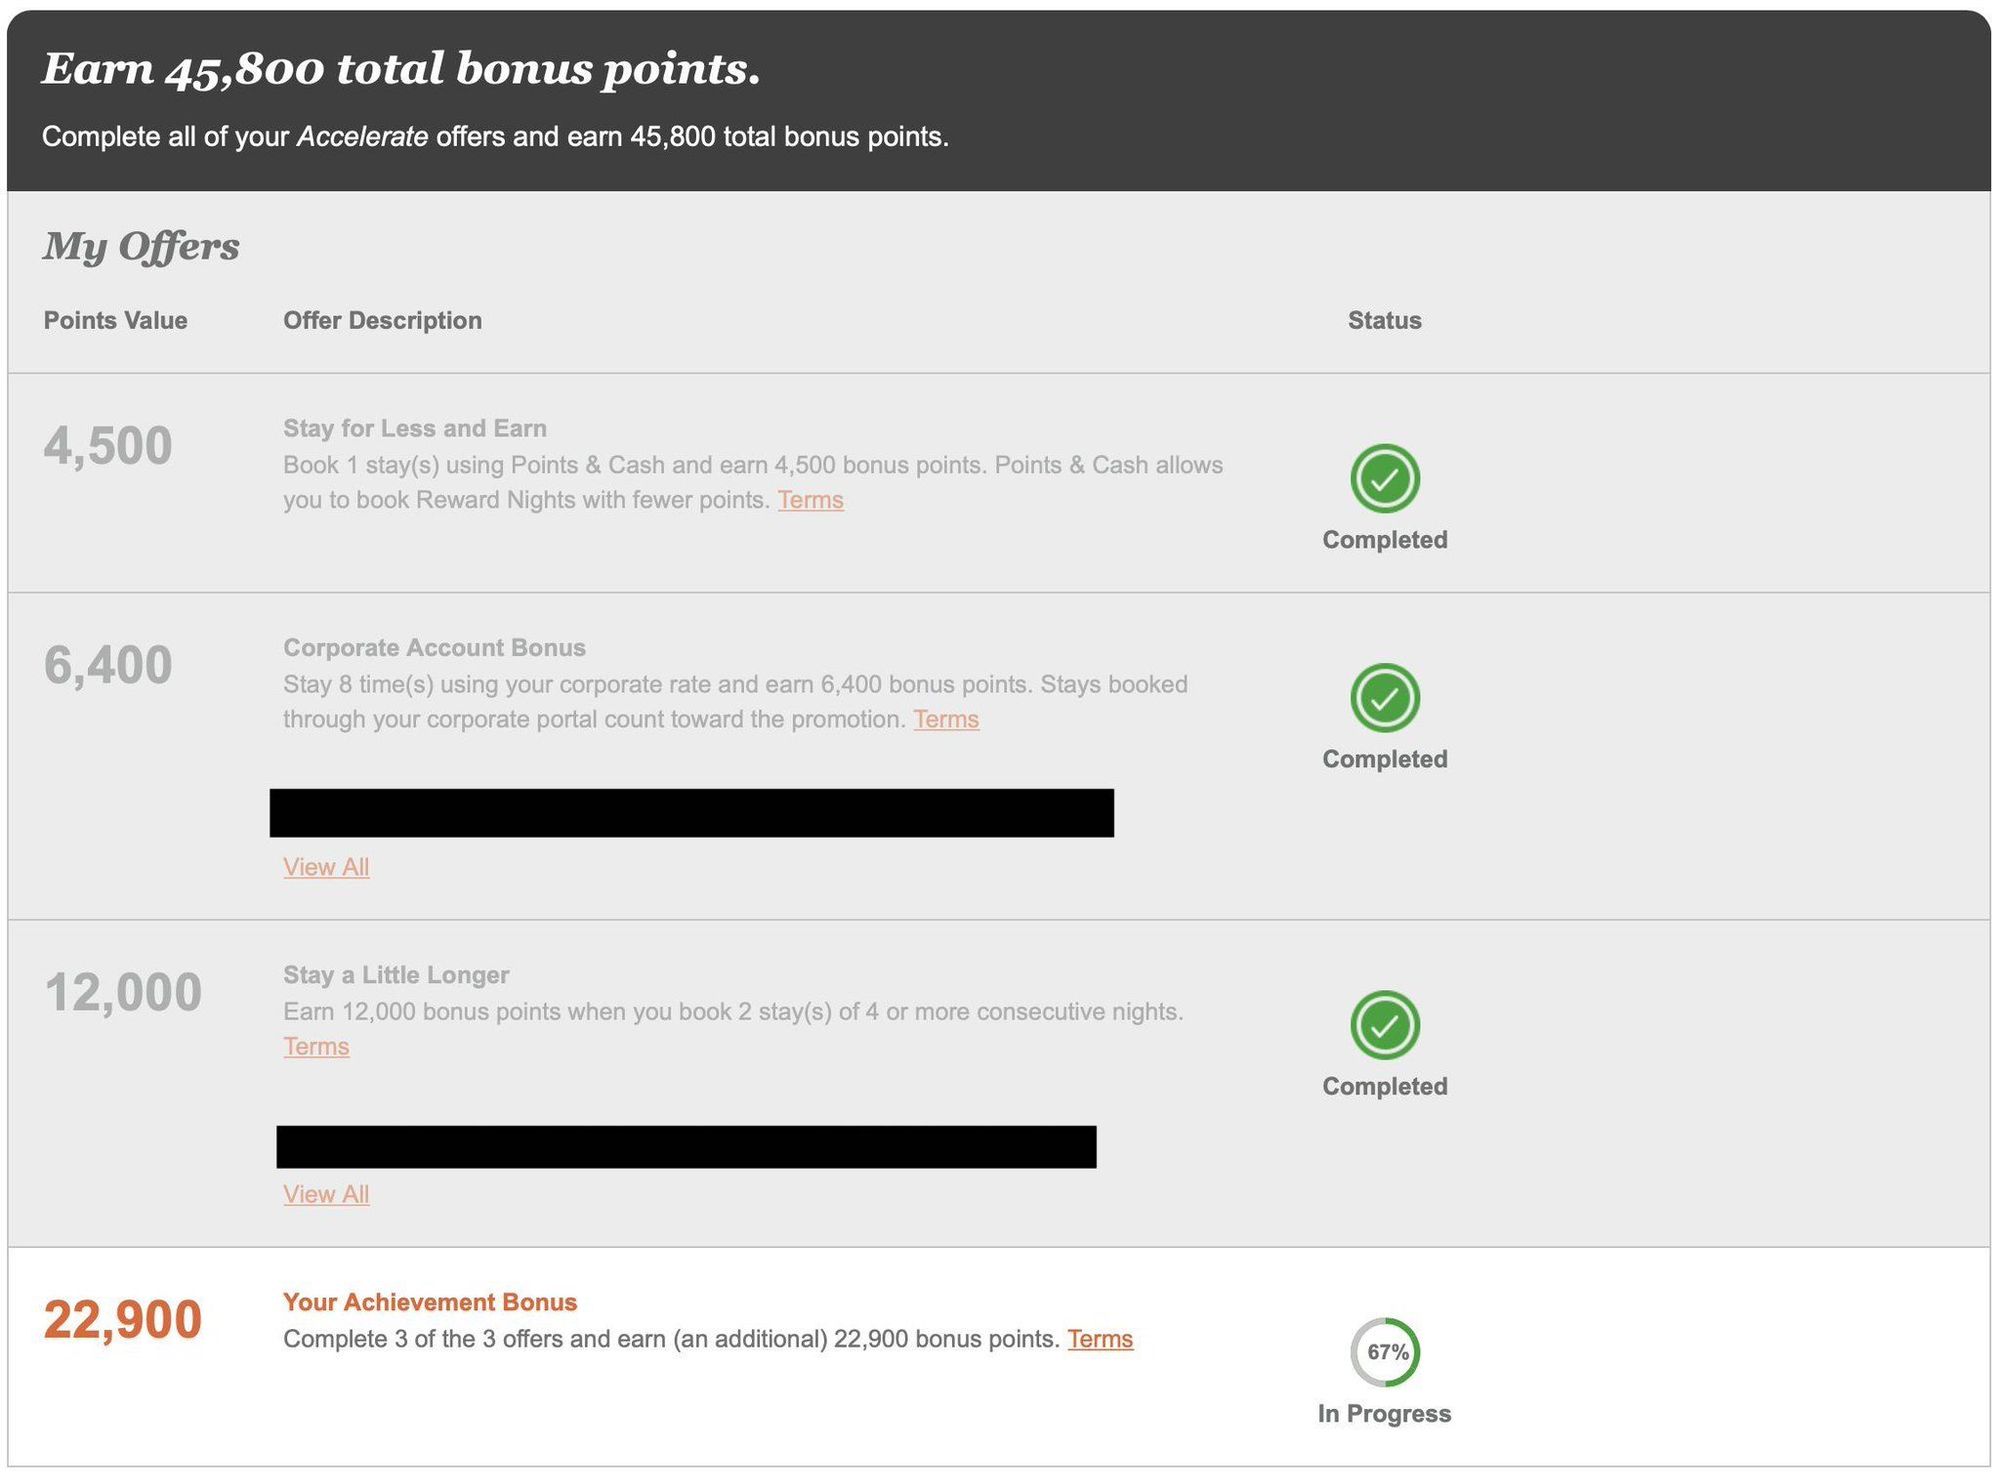
Task: Open Terms for Your Achievement Bonus
Action: [x=1099, y=1338]
